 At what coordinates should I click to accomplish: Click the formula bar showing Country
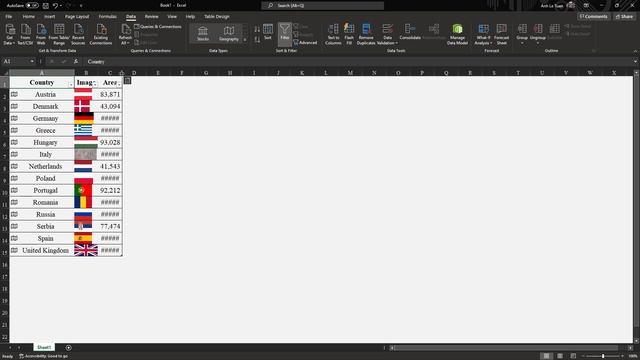point(359,62)
